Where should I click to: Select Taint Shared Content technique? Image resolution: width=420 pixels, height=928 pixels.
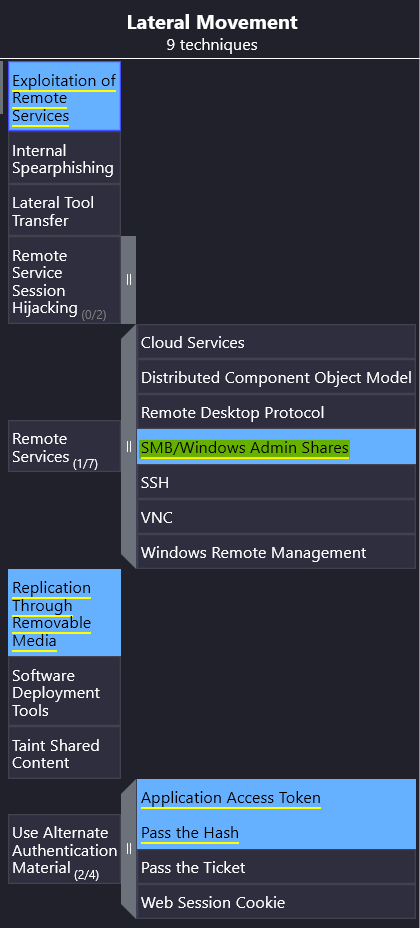point(64,753)
